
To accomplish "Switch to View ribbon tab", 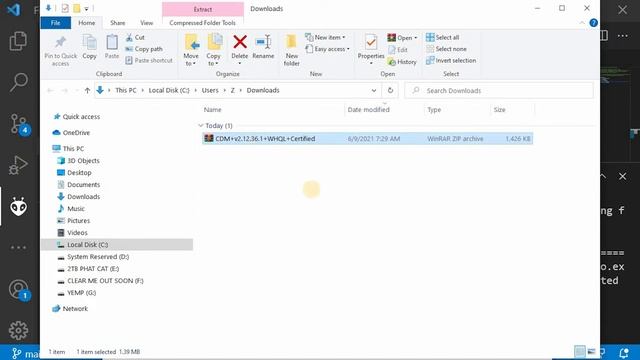I will coord(147,23).
